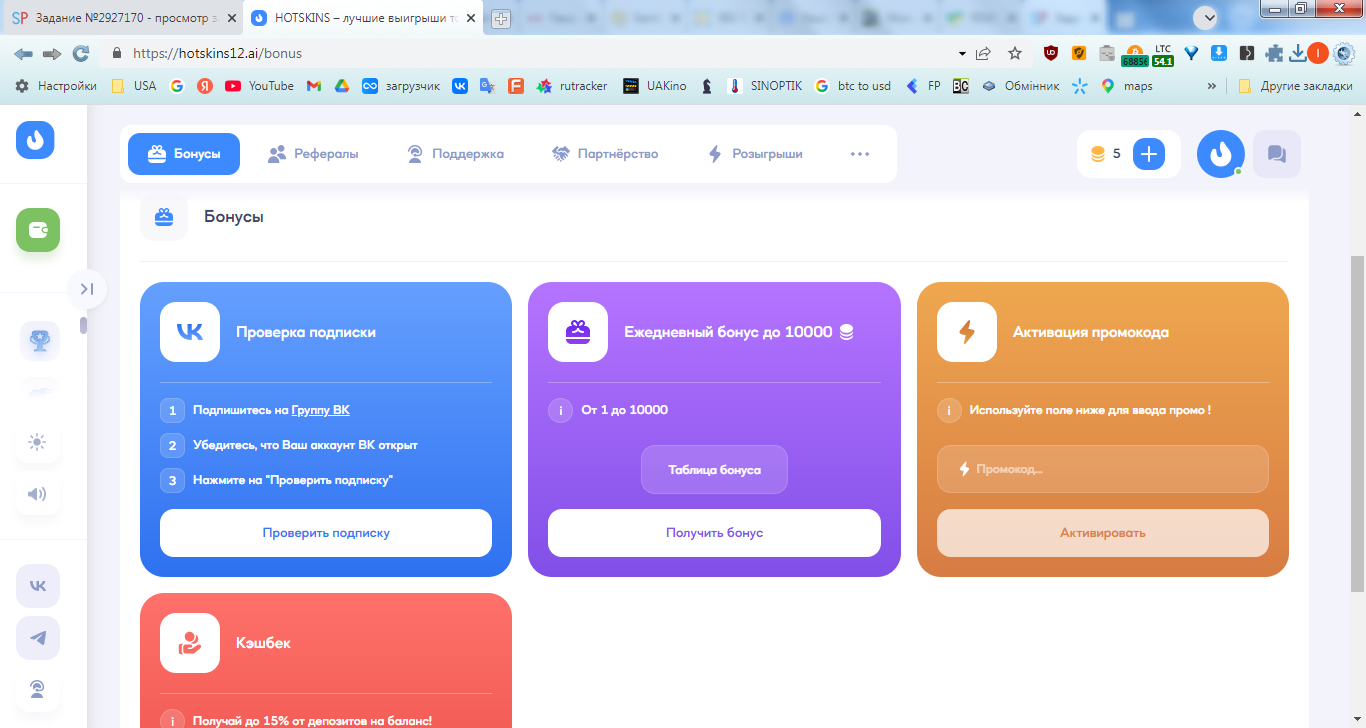1366x728 pixels.
Task: Expand the left sidebar with arrow button
Action: 87,289
